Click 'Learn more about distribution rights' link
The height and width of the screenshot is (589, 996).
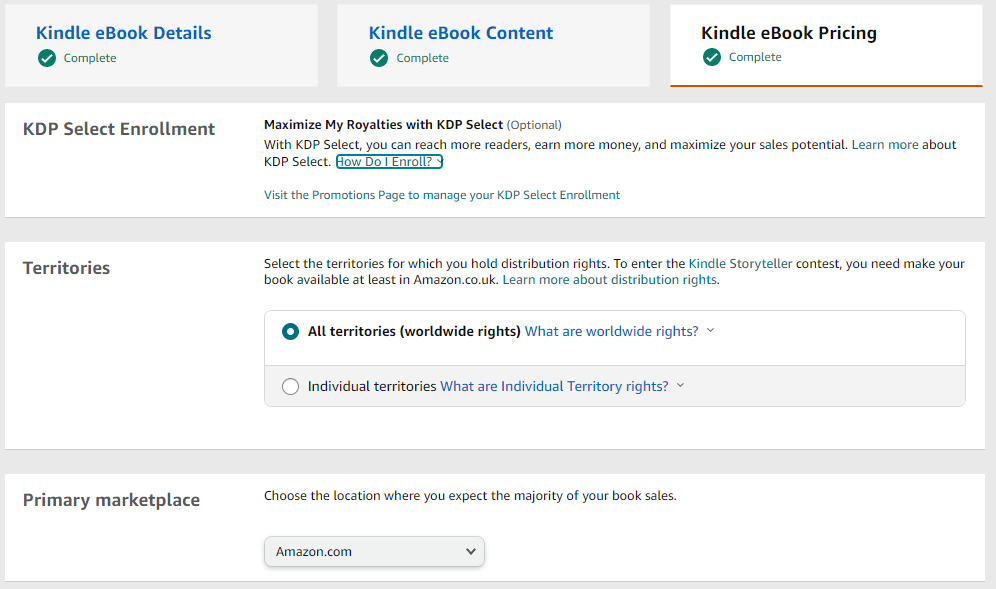click(609, 280)
